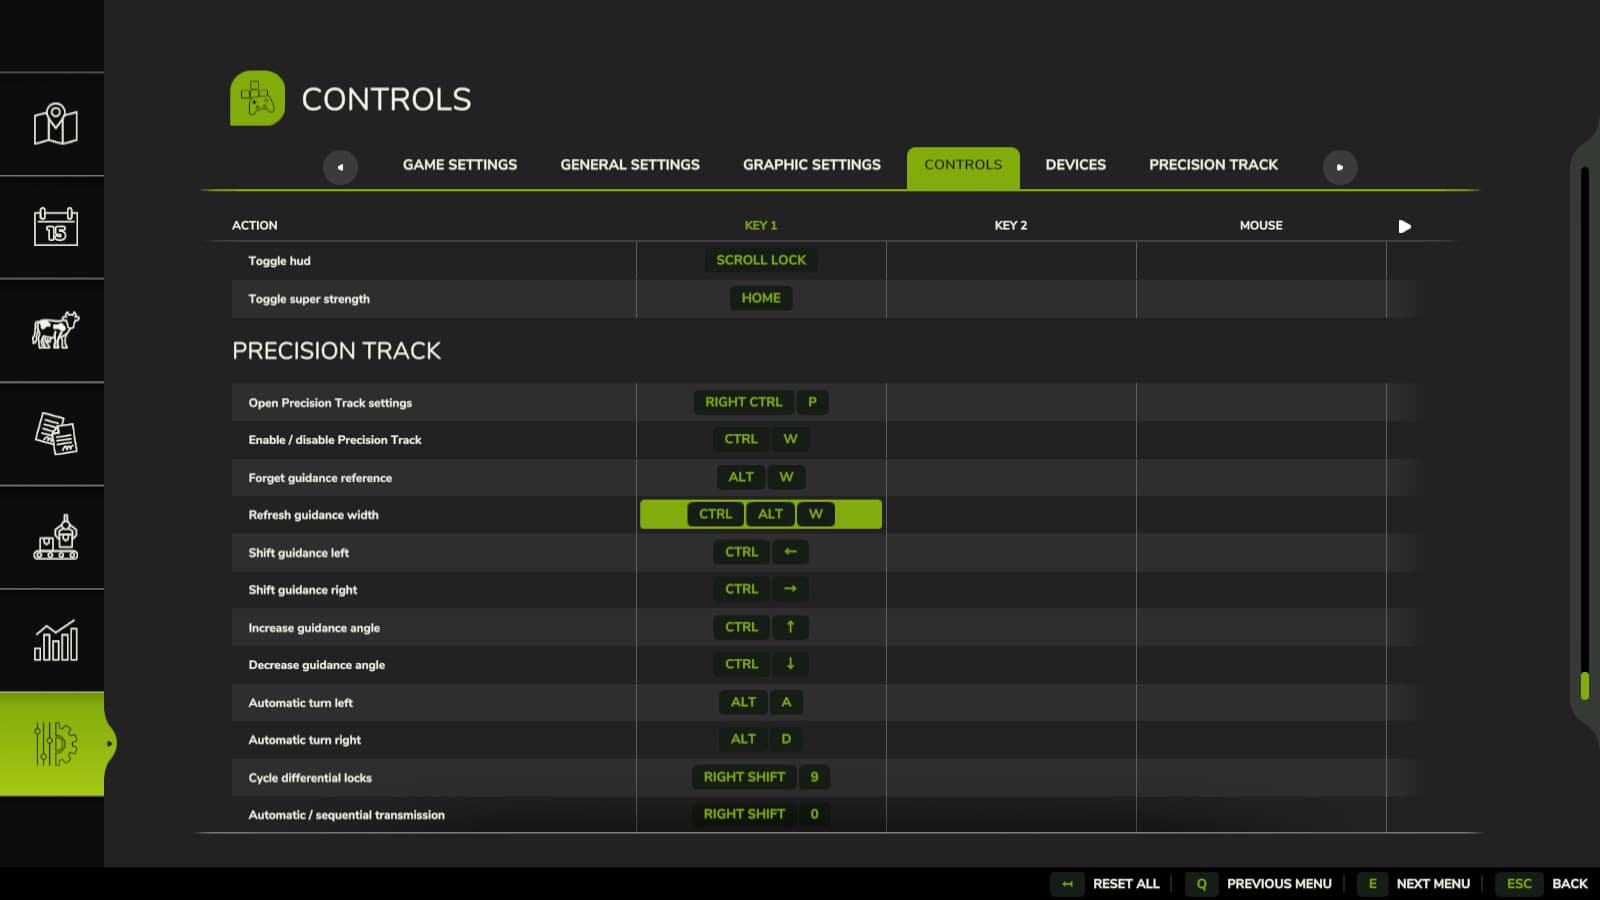Click the play arrow beside Mouse column
Viewport: 1600px width, 900px height.
(1404, 226)
